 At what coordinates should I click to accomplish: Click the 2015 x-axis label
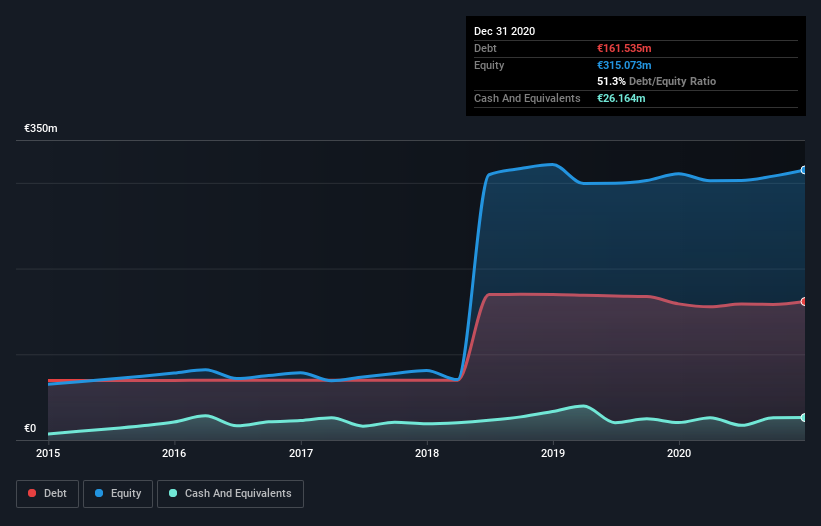48,453
